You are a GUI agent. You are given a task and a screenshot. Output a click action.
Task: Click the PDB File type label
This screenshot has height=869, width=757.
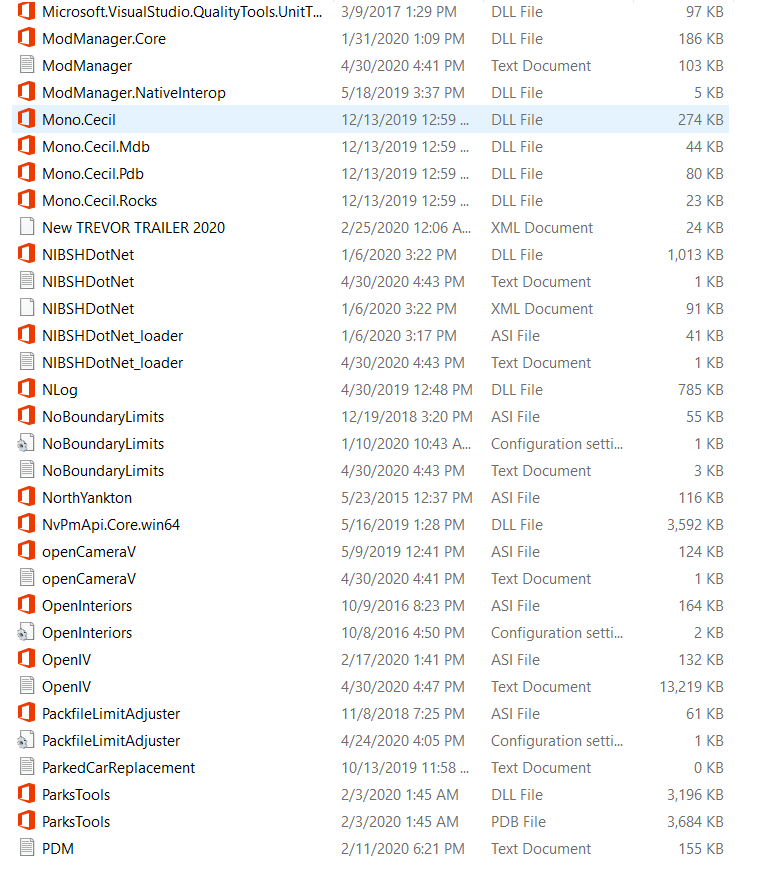point(518,821)
